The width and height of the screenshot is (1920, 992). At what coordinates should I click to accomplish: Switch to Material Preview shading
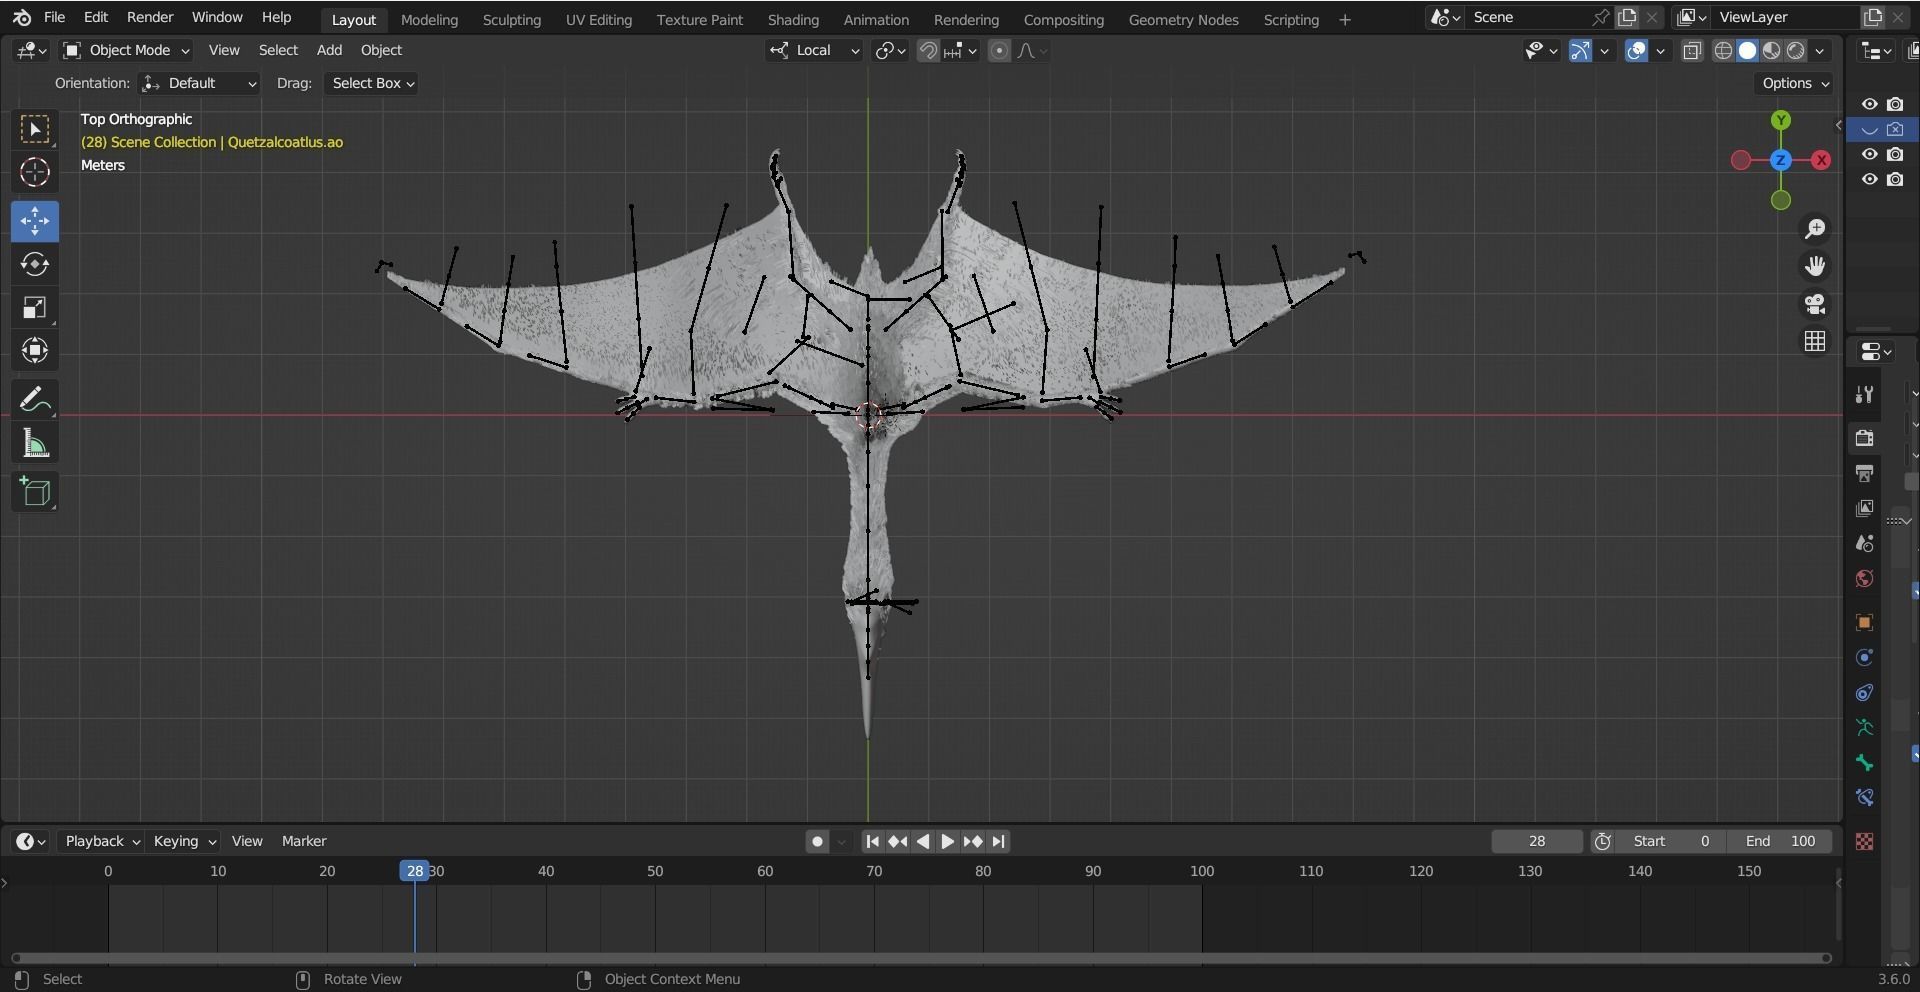tap(1771, 50)
